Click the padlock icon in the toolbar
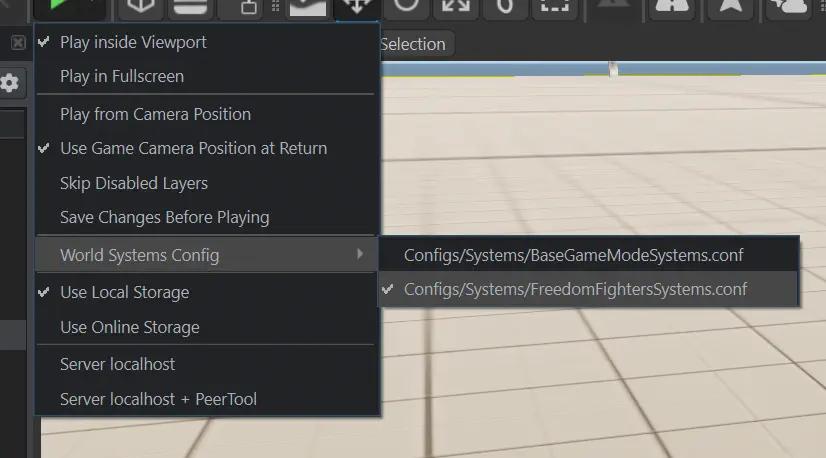The height and width of the screenshot is (458, 826). (x=249, y=6)
